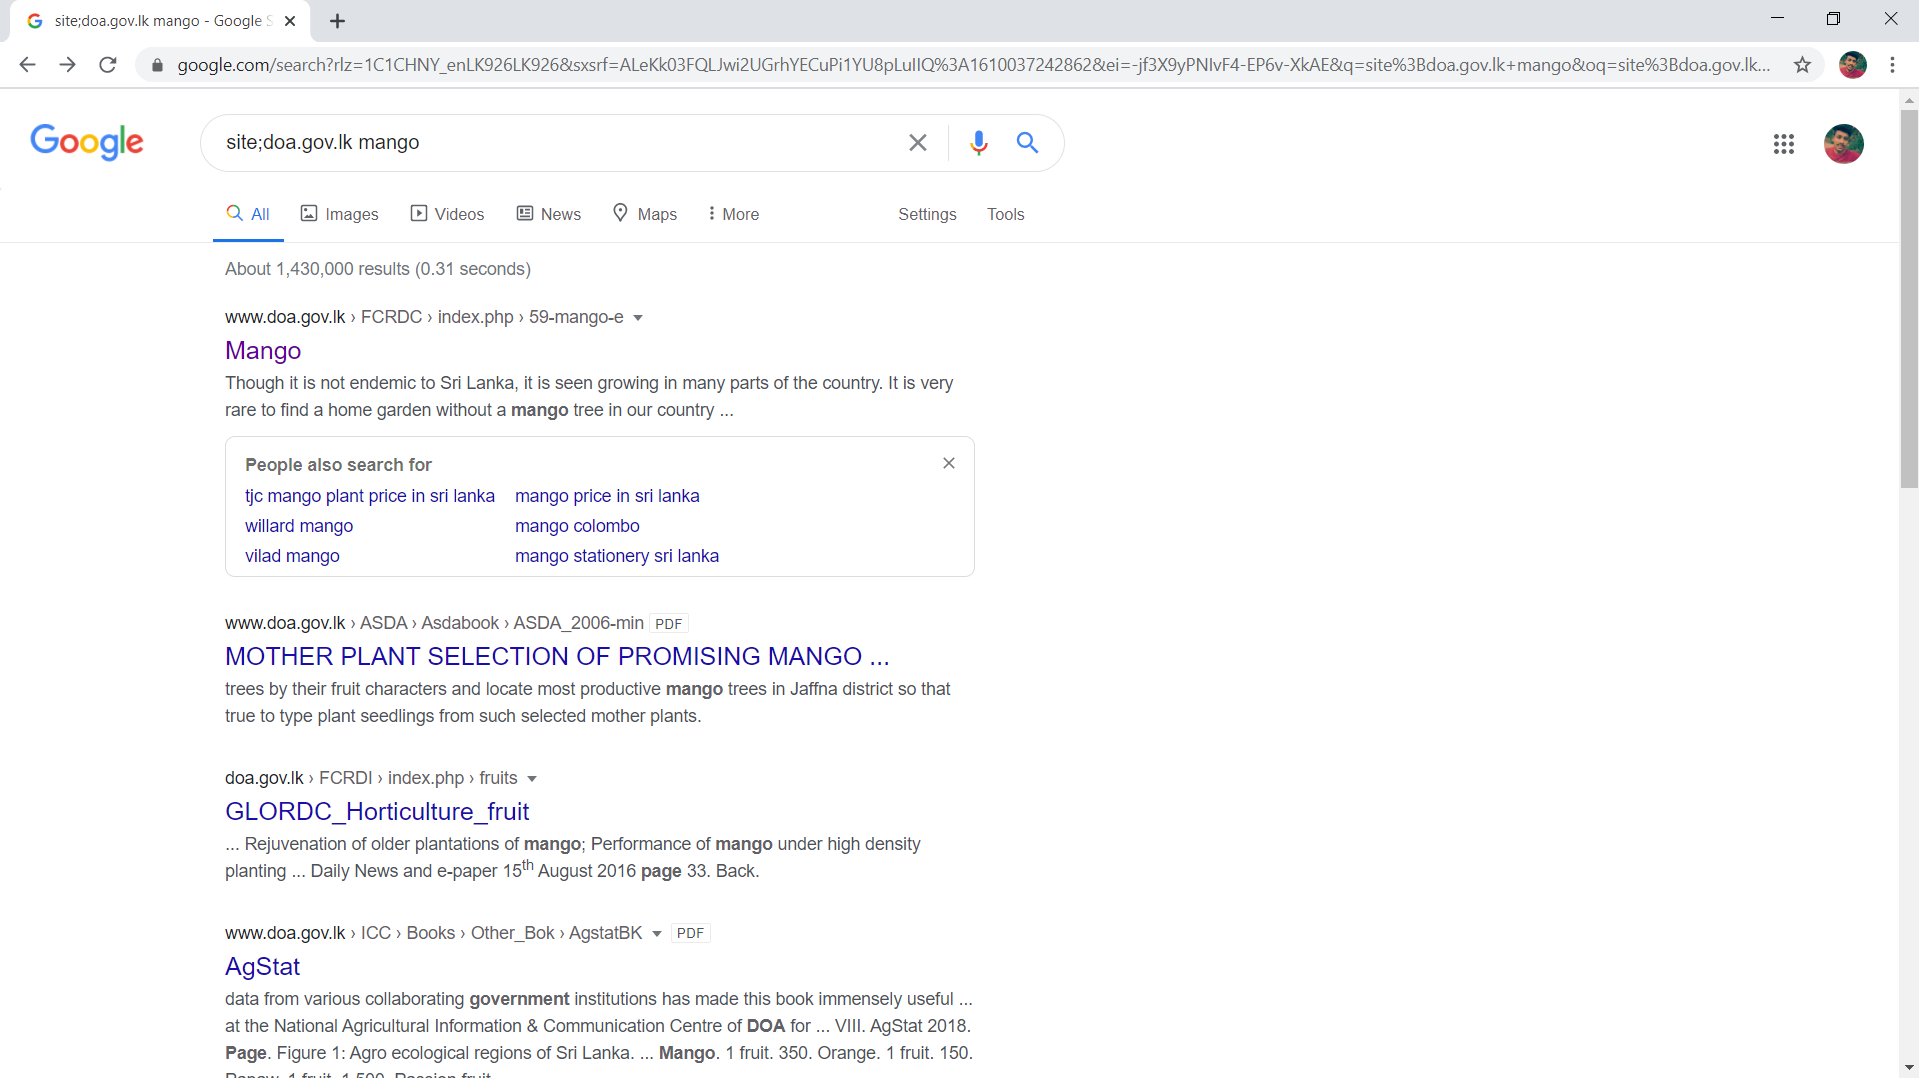This screenshot has width=1919, height=1078.
Task: Open search Settings
Action: pos(927,214)
